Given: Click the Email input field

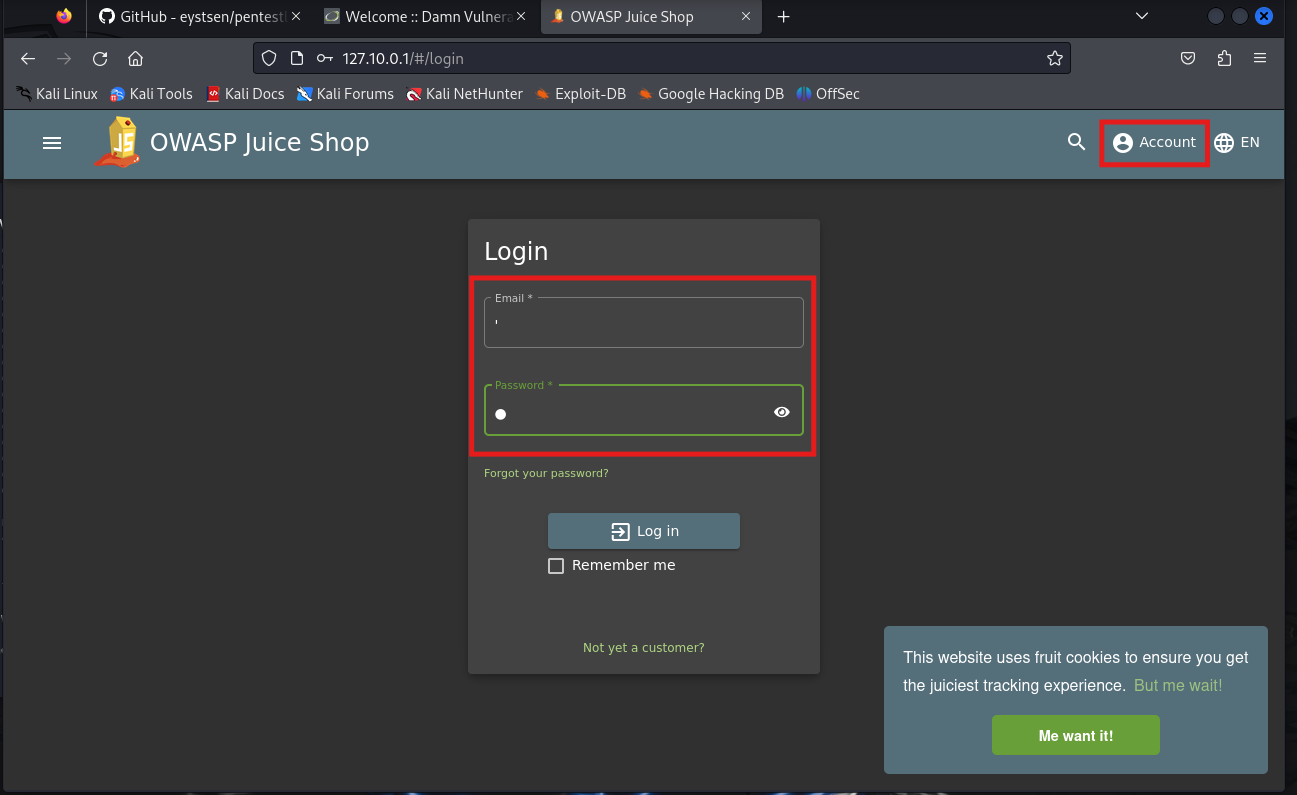Looking at the screenshot, I should [x=644, y=322].
